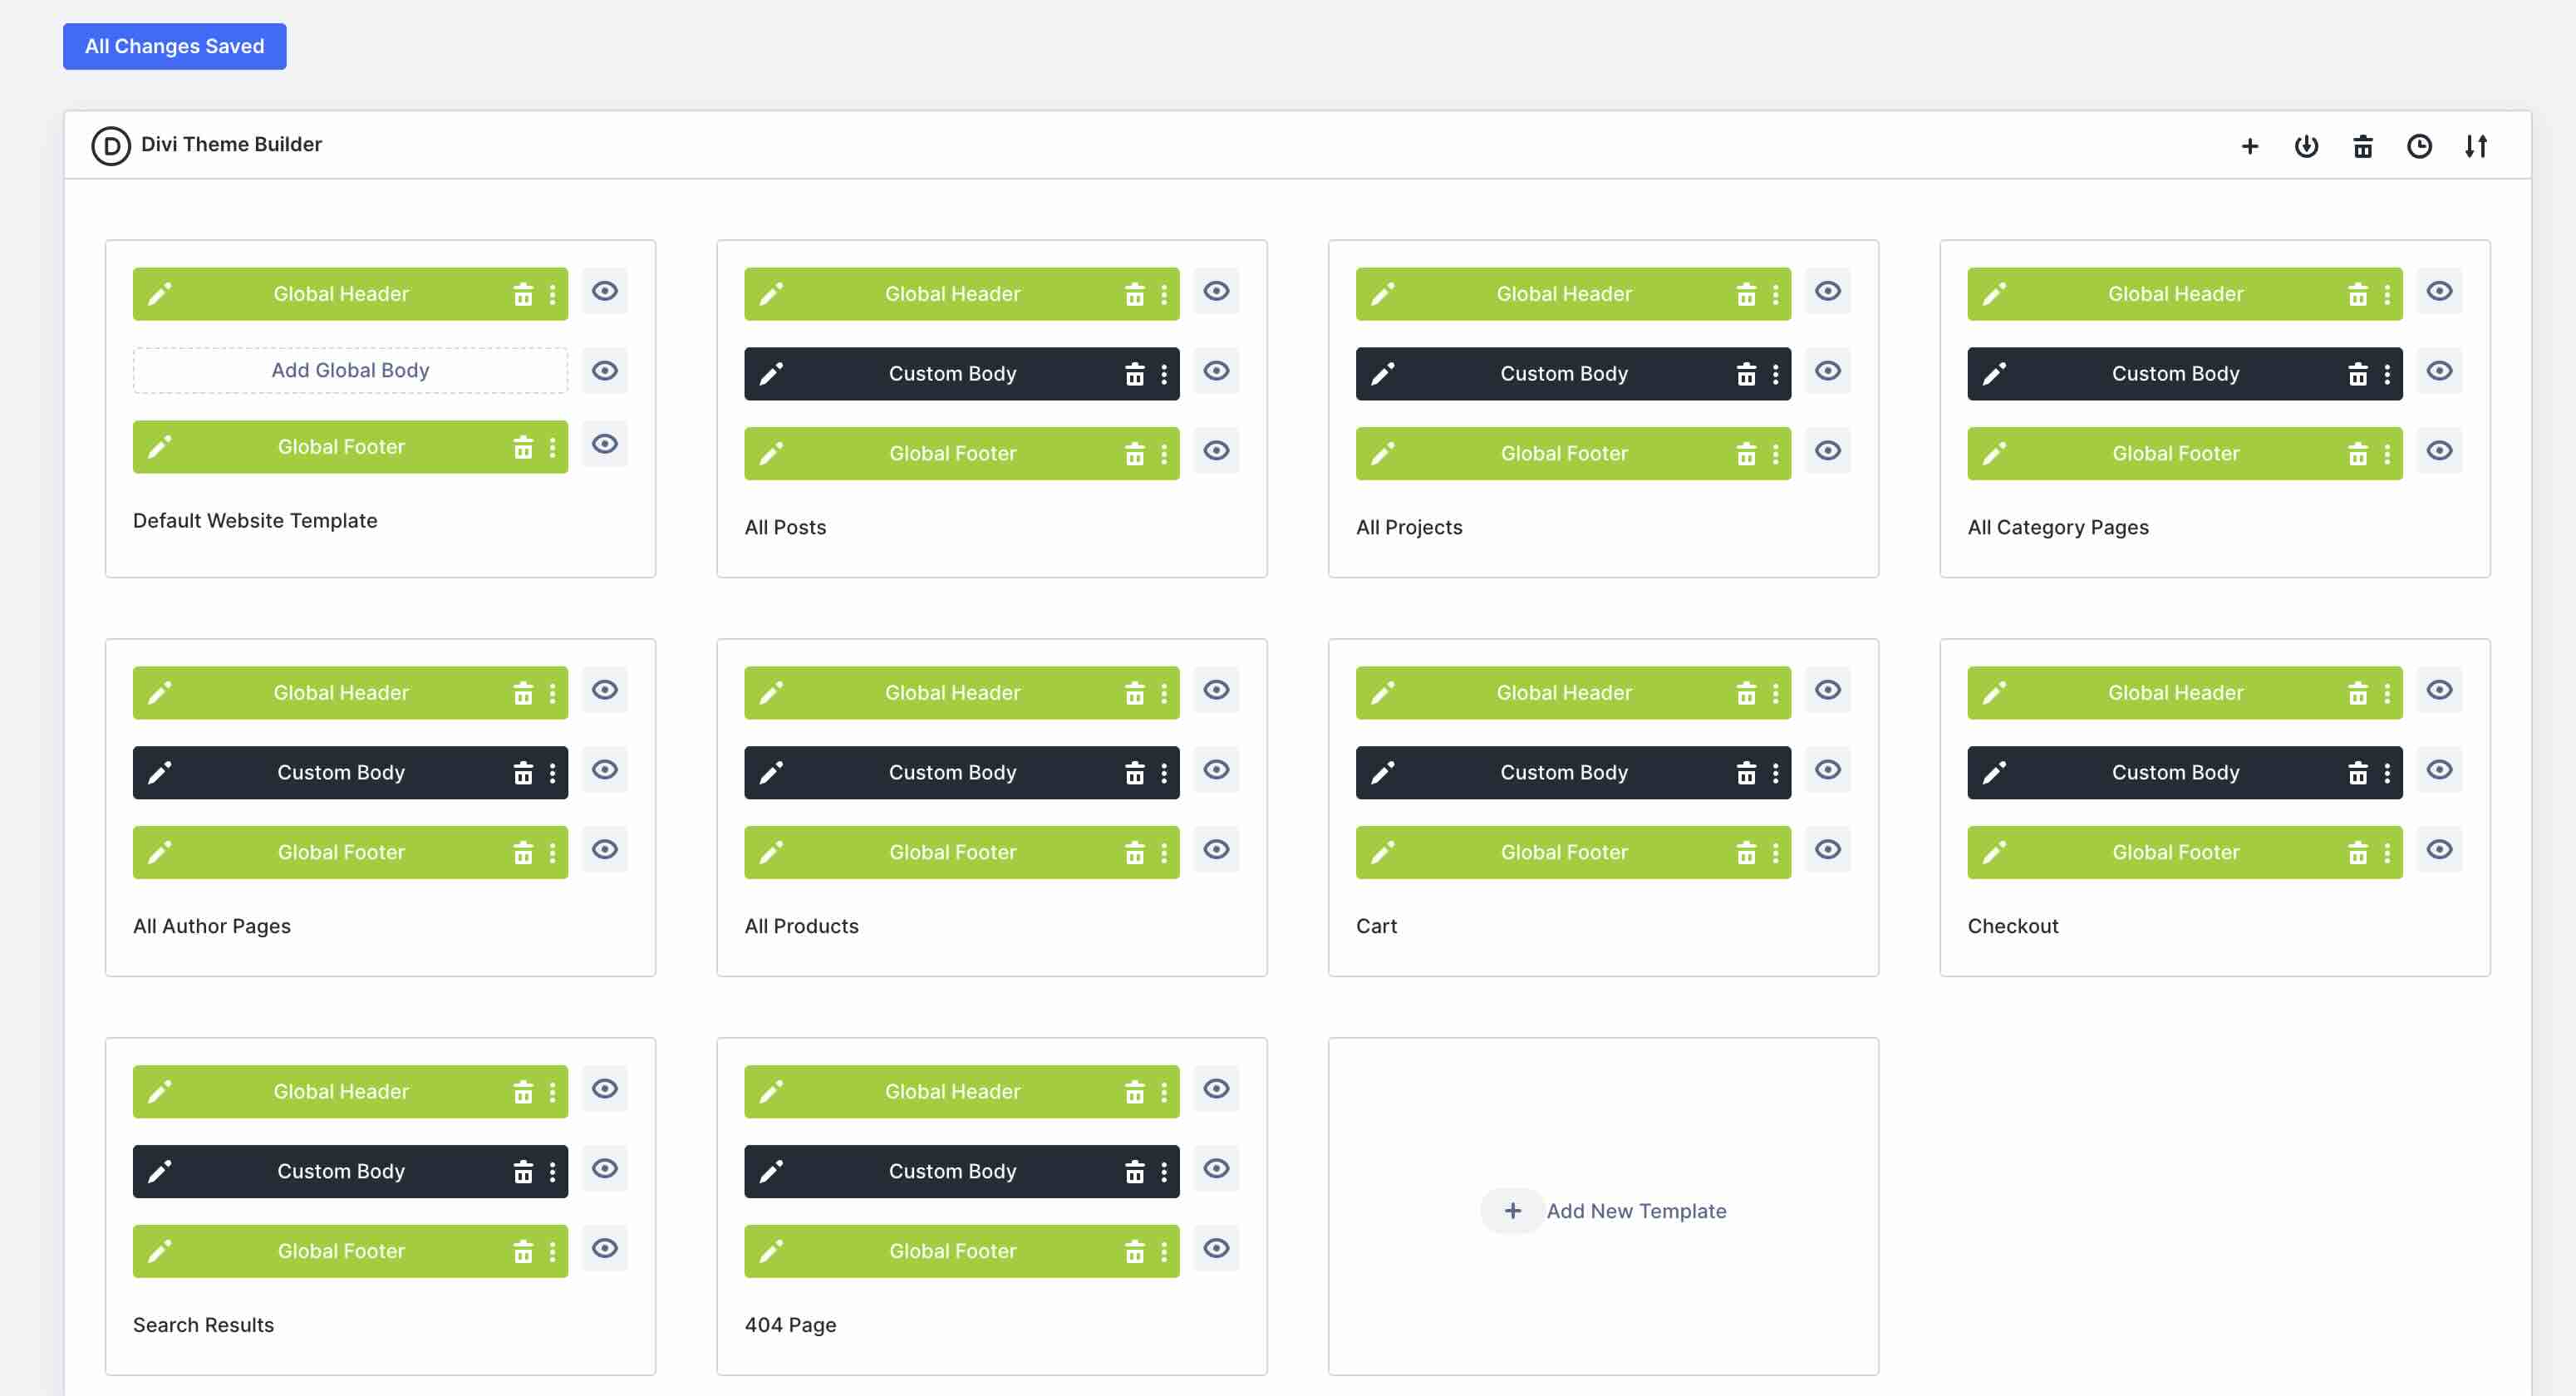This screenshot has height=1396, width=2576.
Task: Open the Theme Builder portability icon
Action: (x=2307, y=146)
